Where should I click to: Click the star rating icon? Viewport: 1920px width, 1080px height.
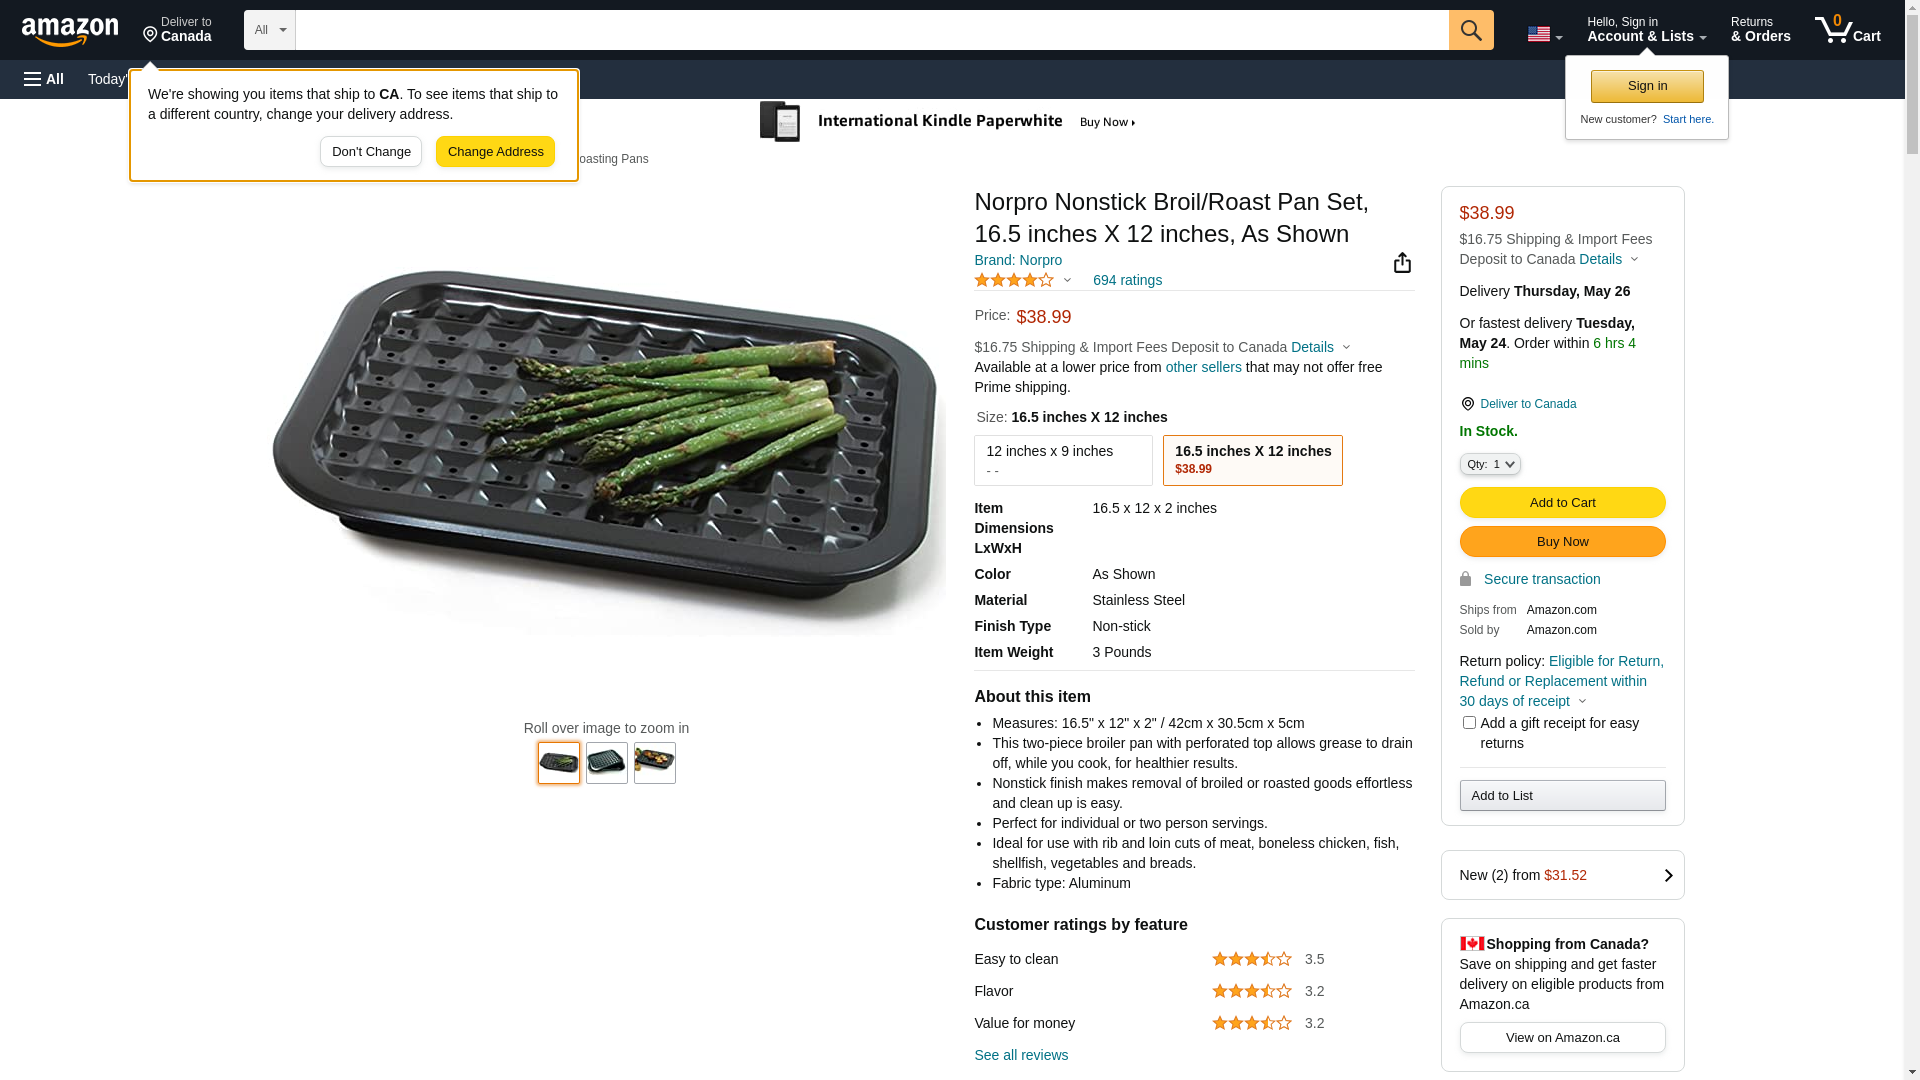tap(1014, 281)
